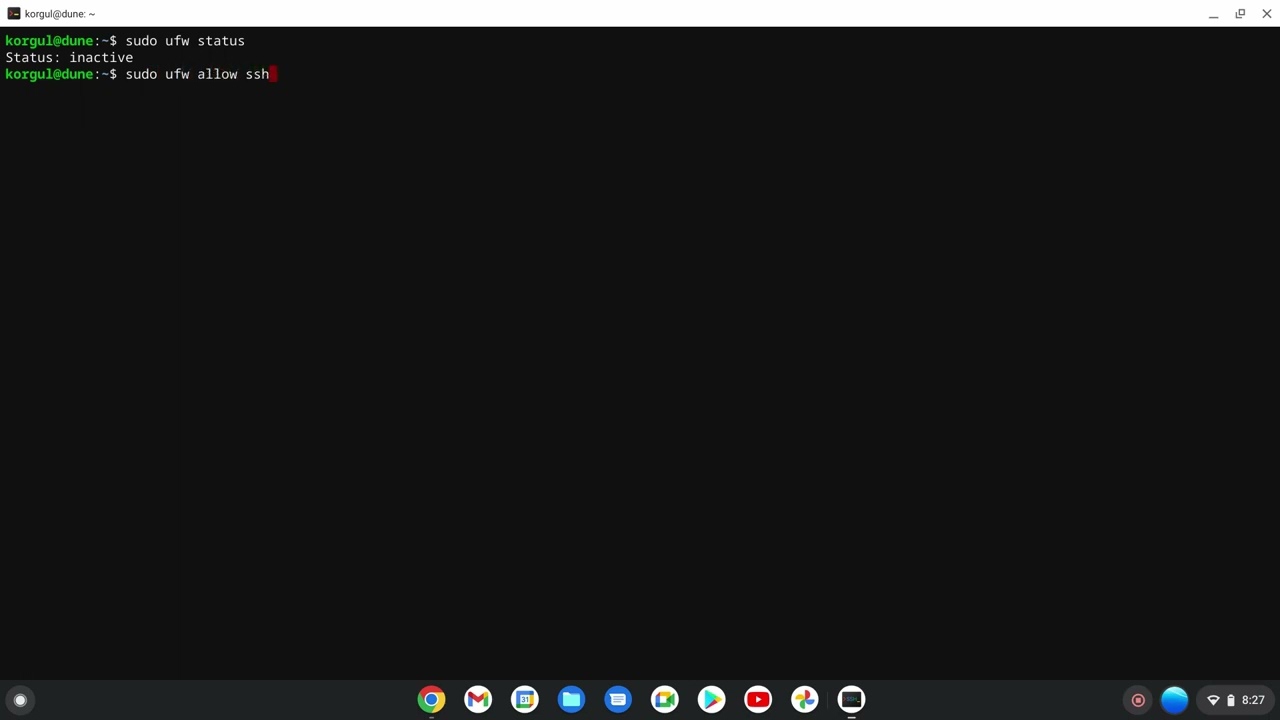Click the "sudo ufw allow ssh" command
Screen dimensions: 1280x720
pos(197,75)
